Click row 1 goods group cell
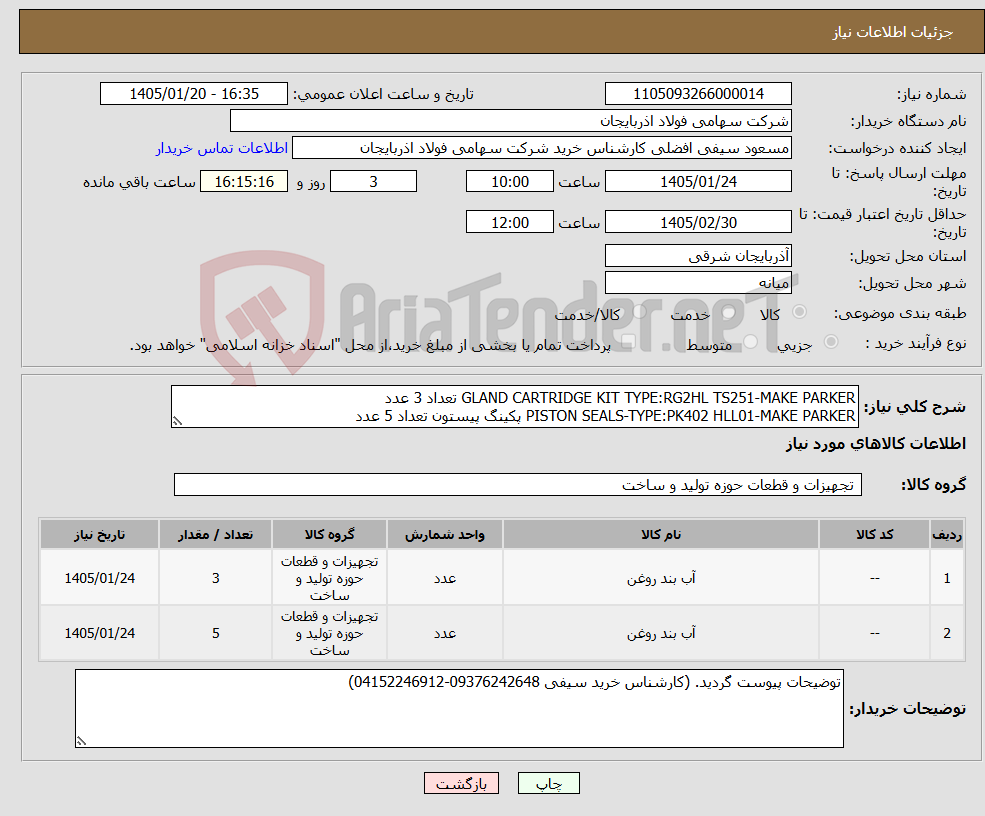 click(329, 578)
